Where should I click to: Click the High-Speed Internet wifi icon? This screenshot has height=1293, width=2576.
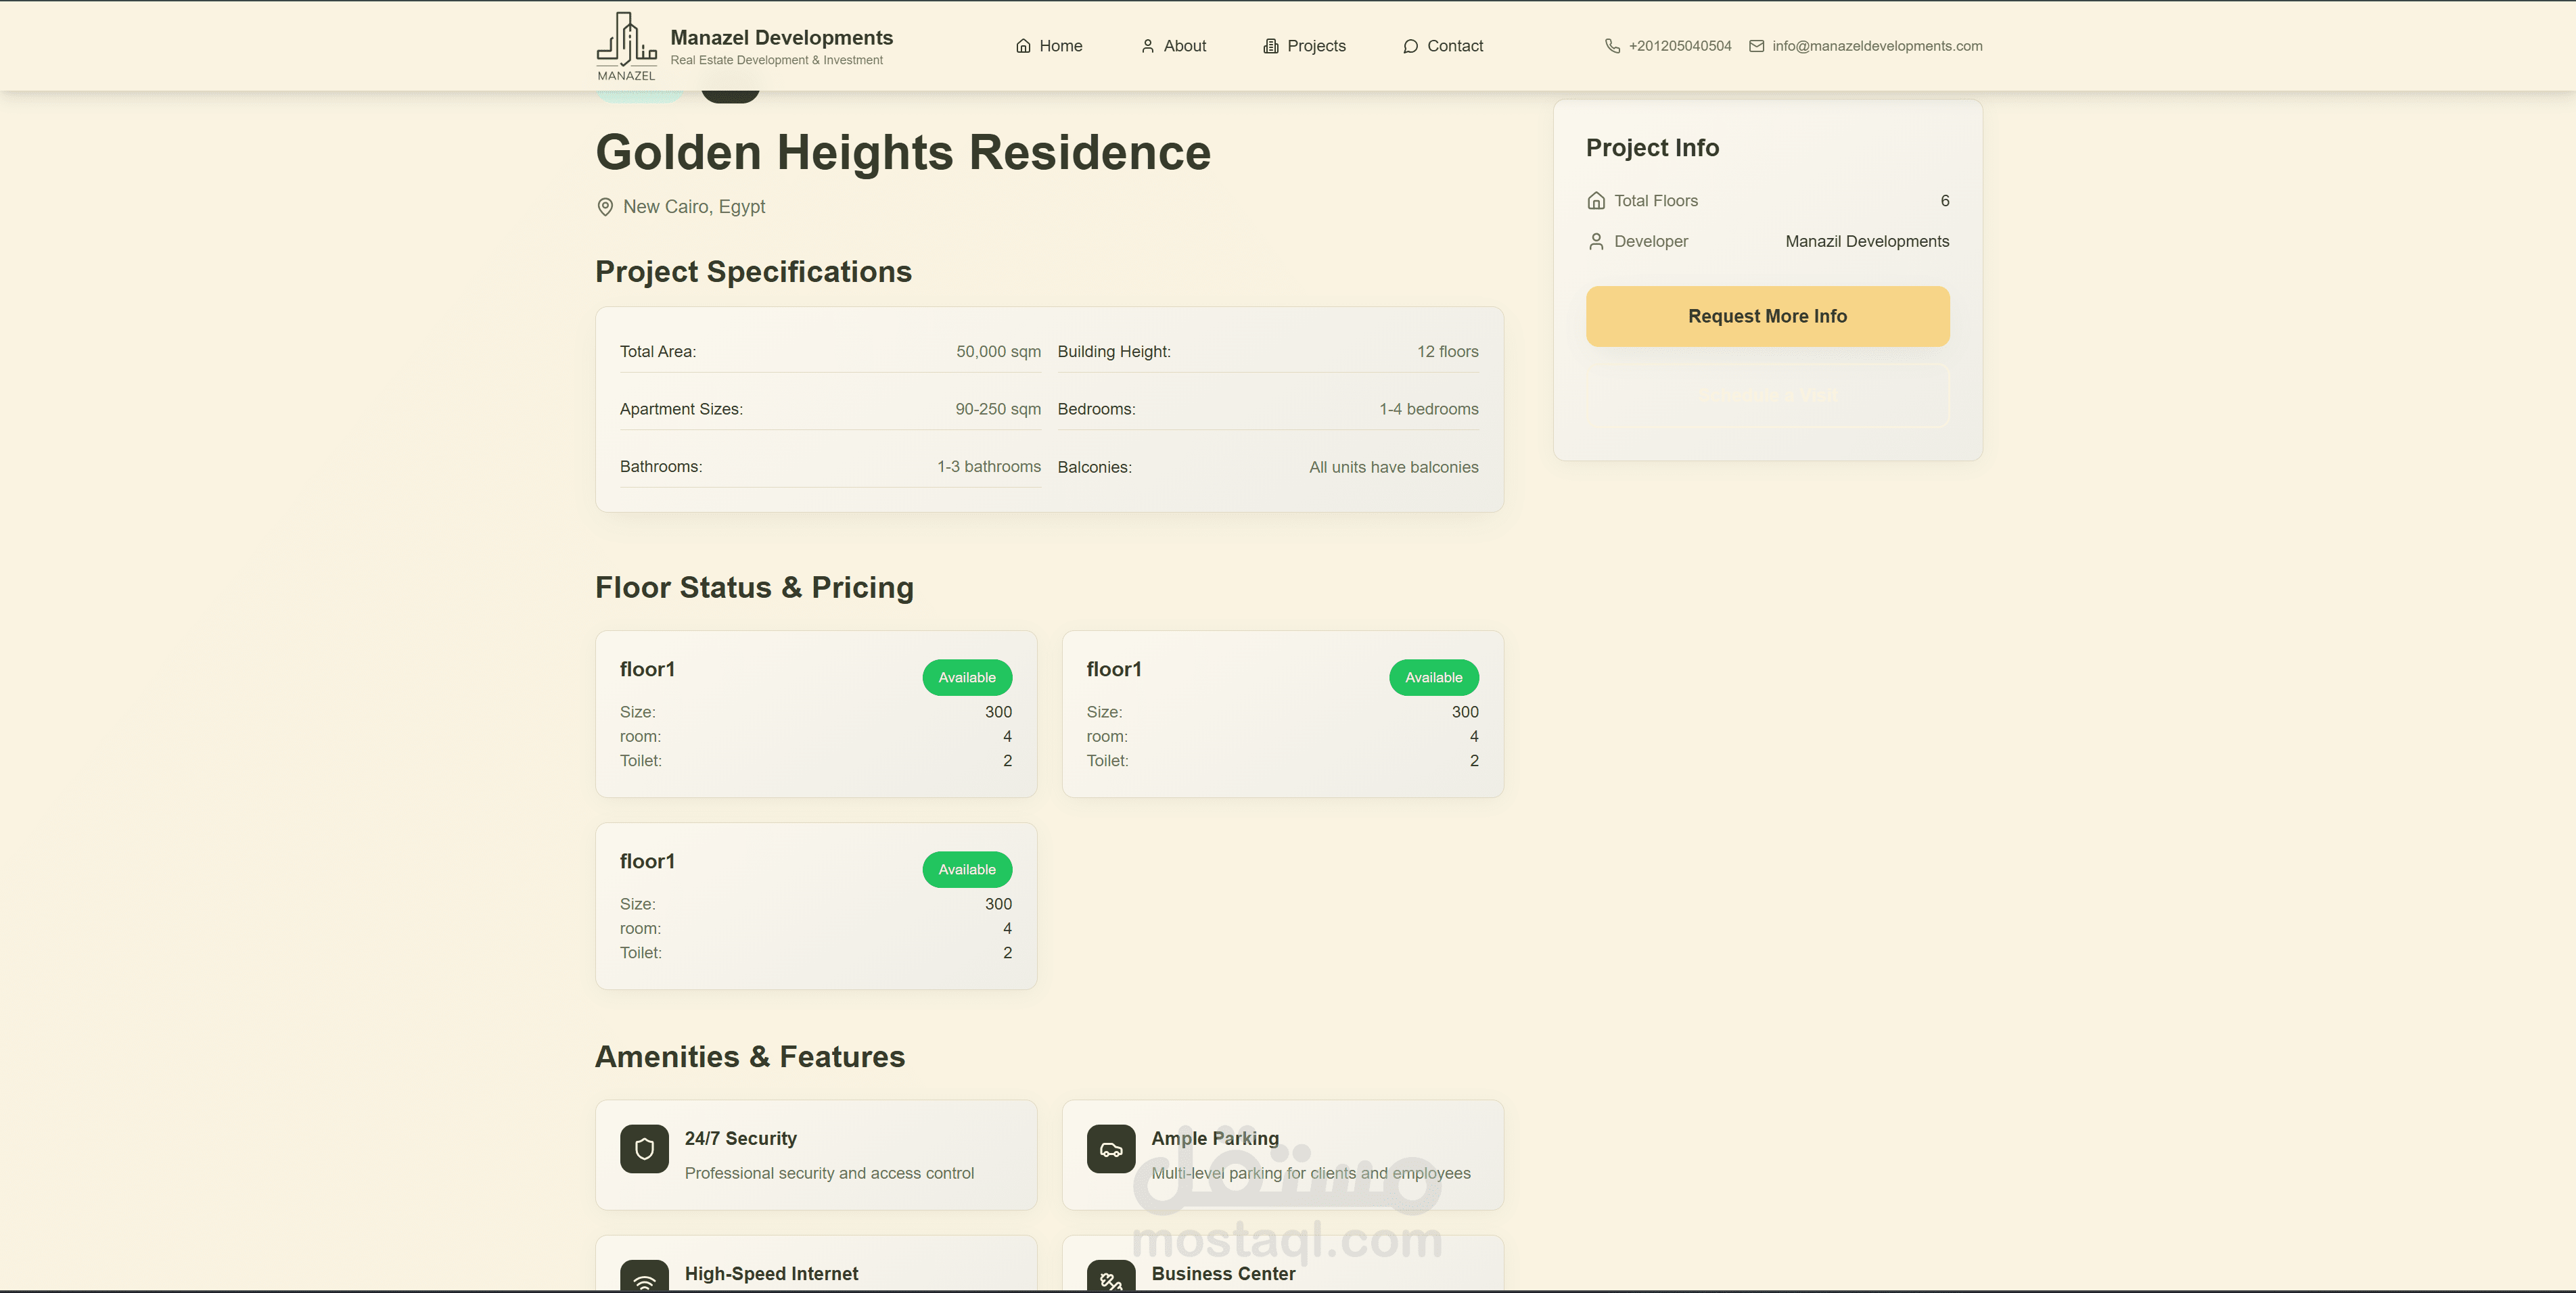coord(644,1278)
